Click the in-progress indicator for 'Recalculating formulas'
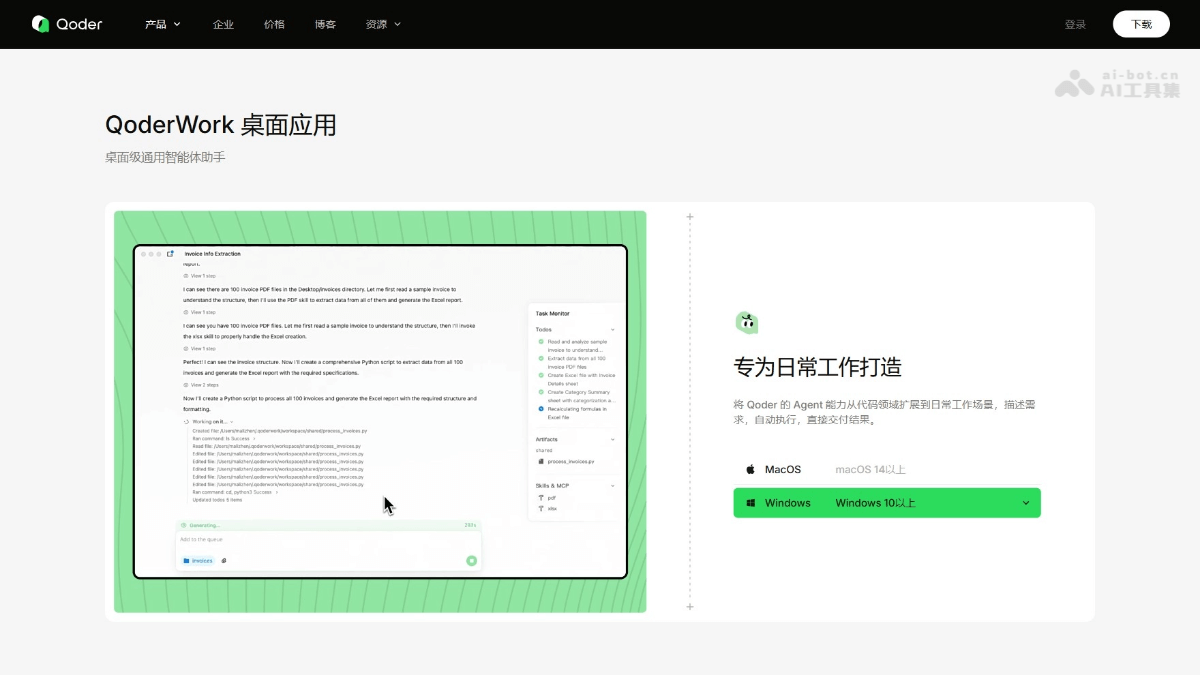 click(x=540, y=408)
